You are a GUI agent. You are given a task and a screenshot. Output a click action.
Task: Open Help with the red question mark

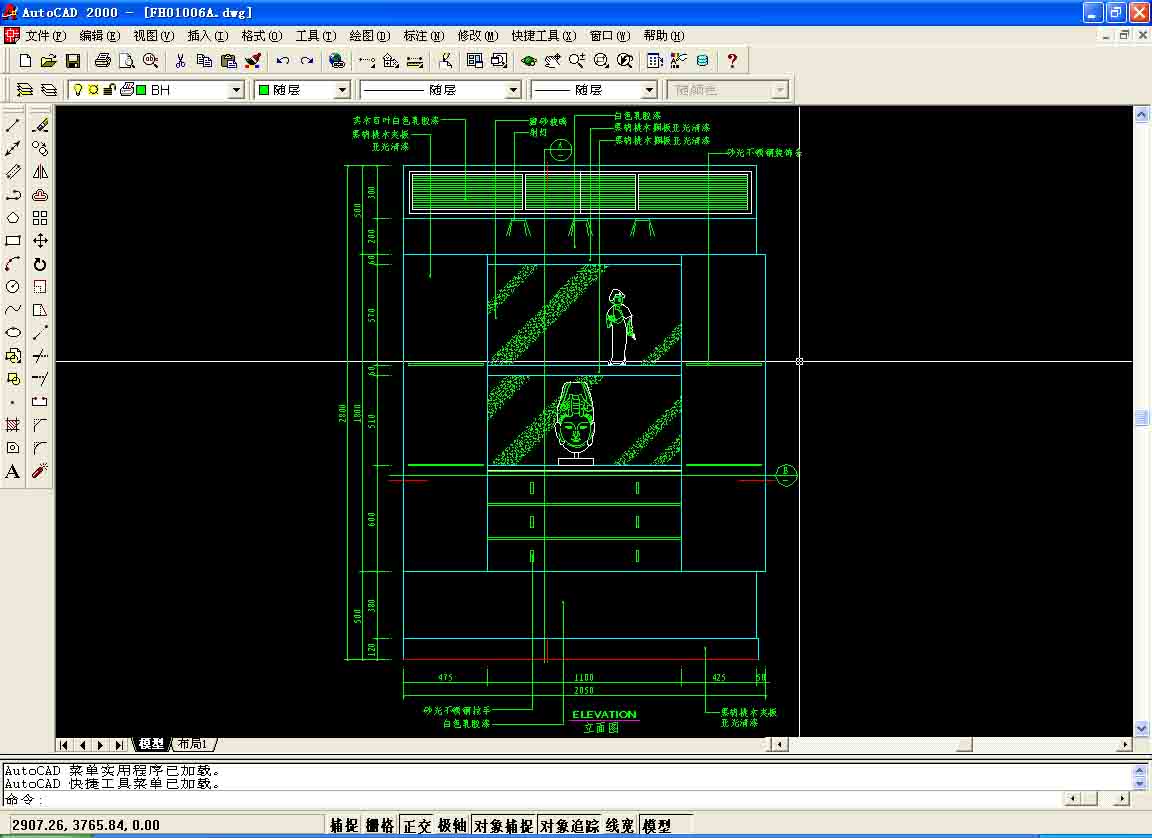(732, 61)
